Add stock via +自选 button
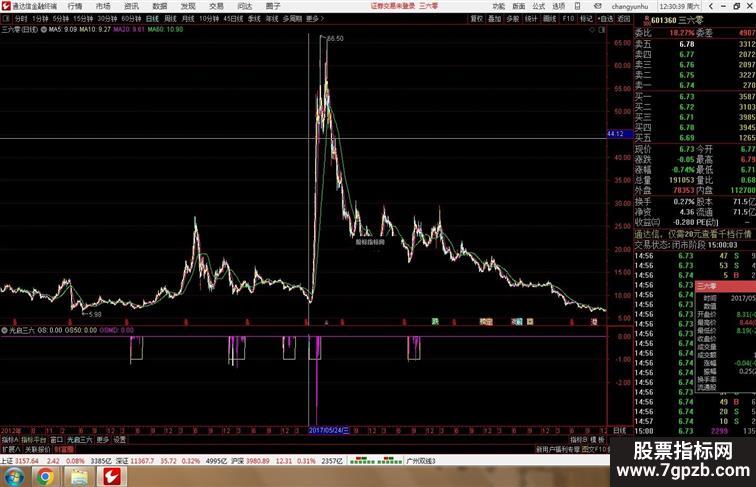Viewport: 756px width, 487px height. (x=606, y=19)
